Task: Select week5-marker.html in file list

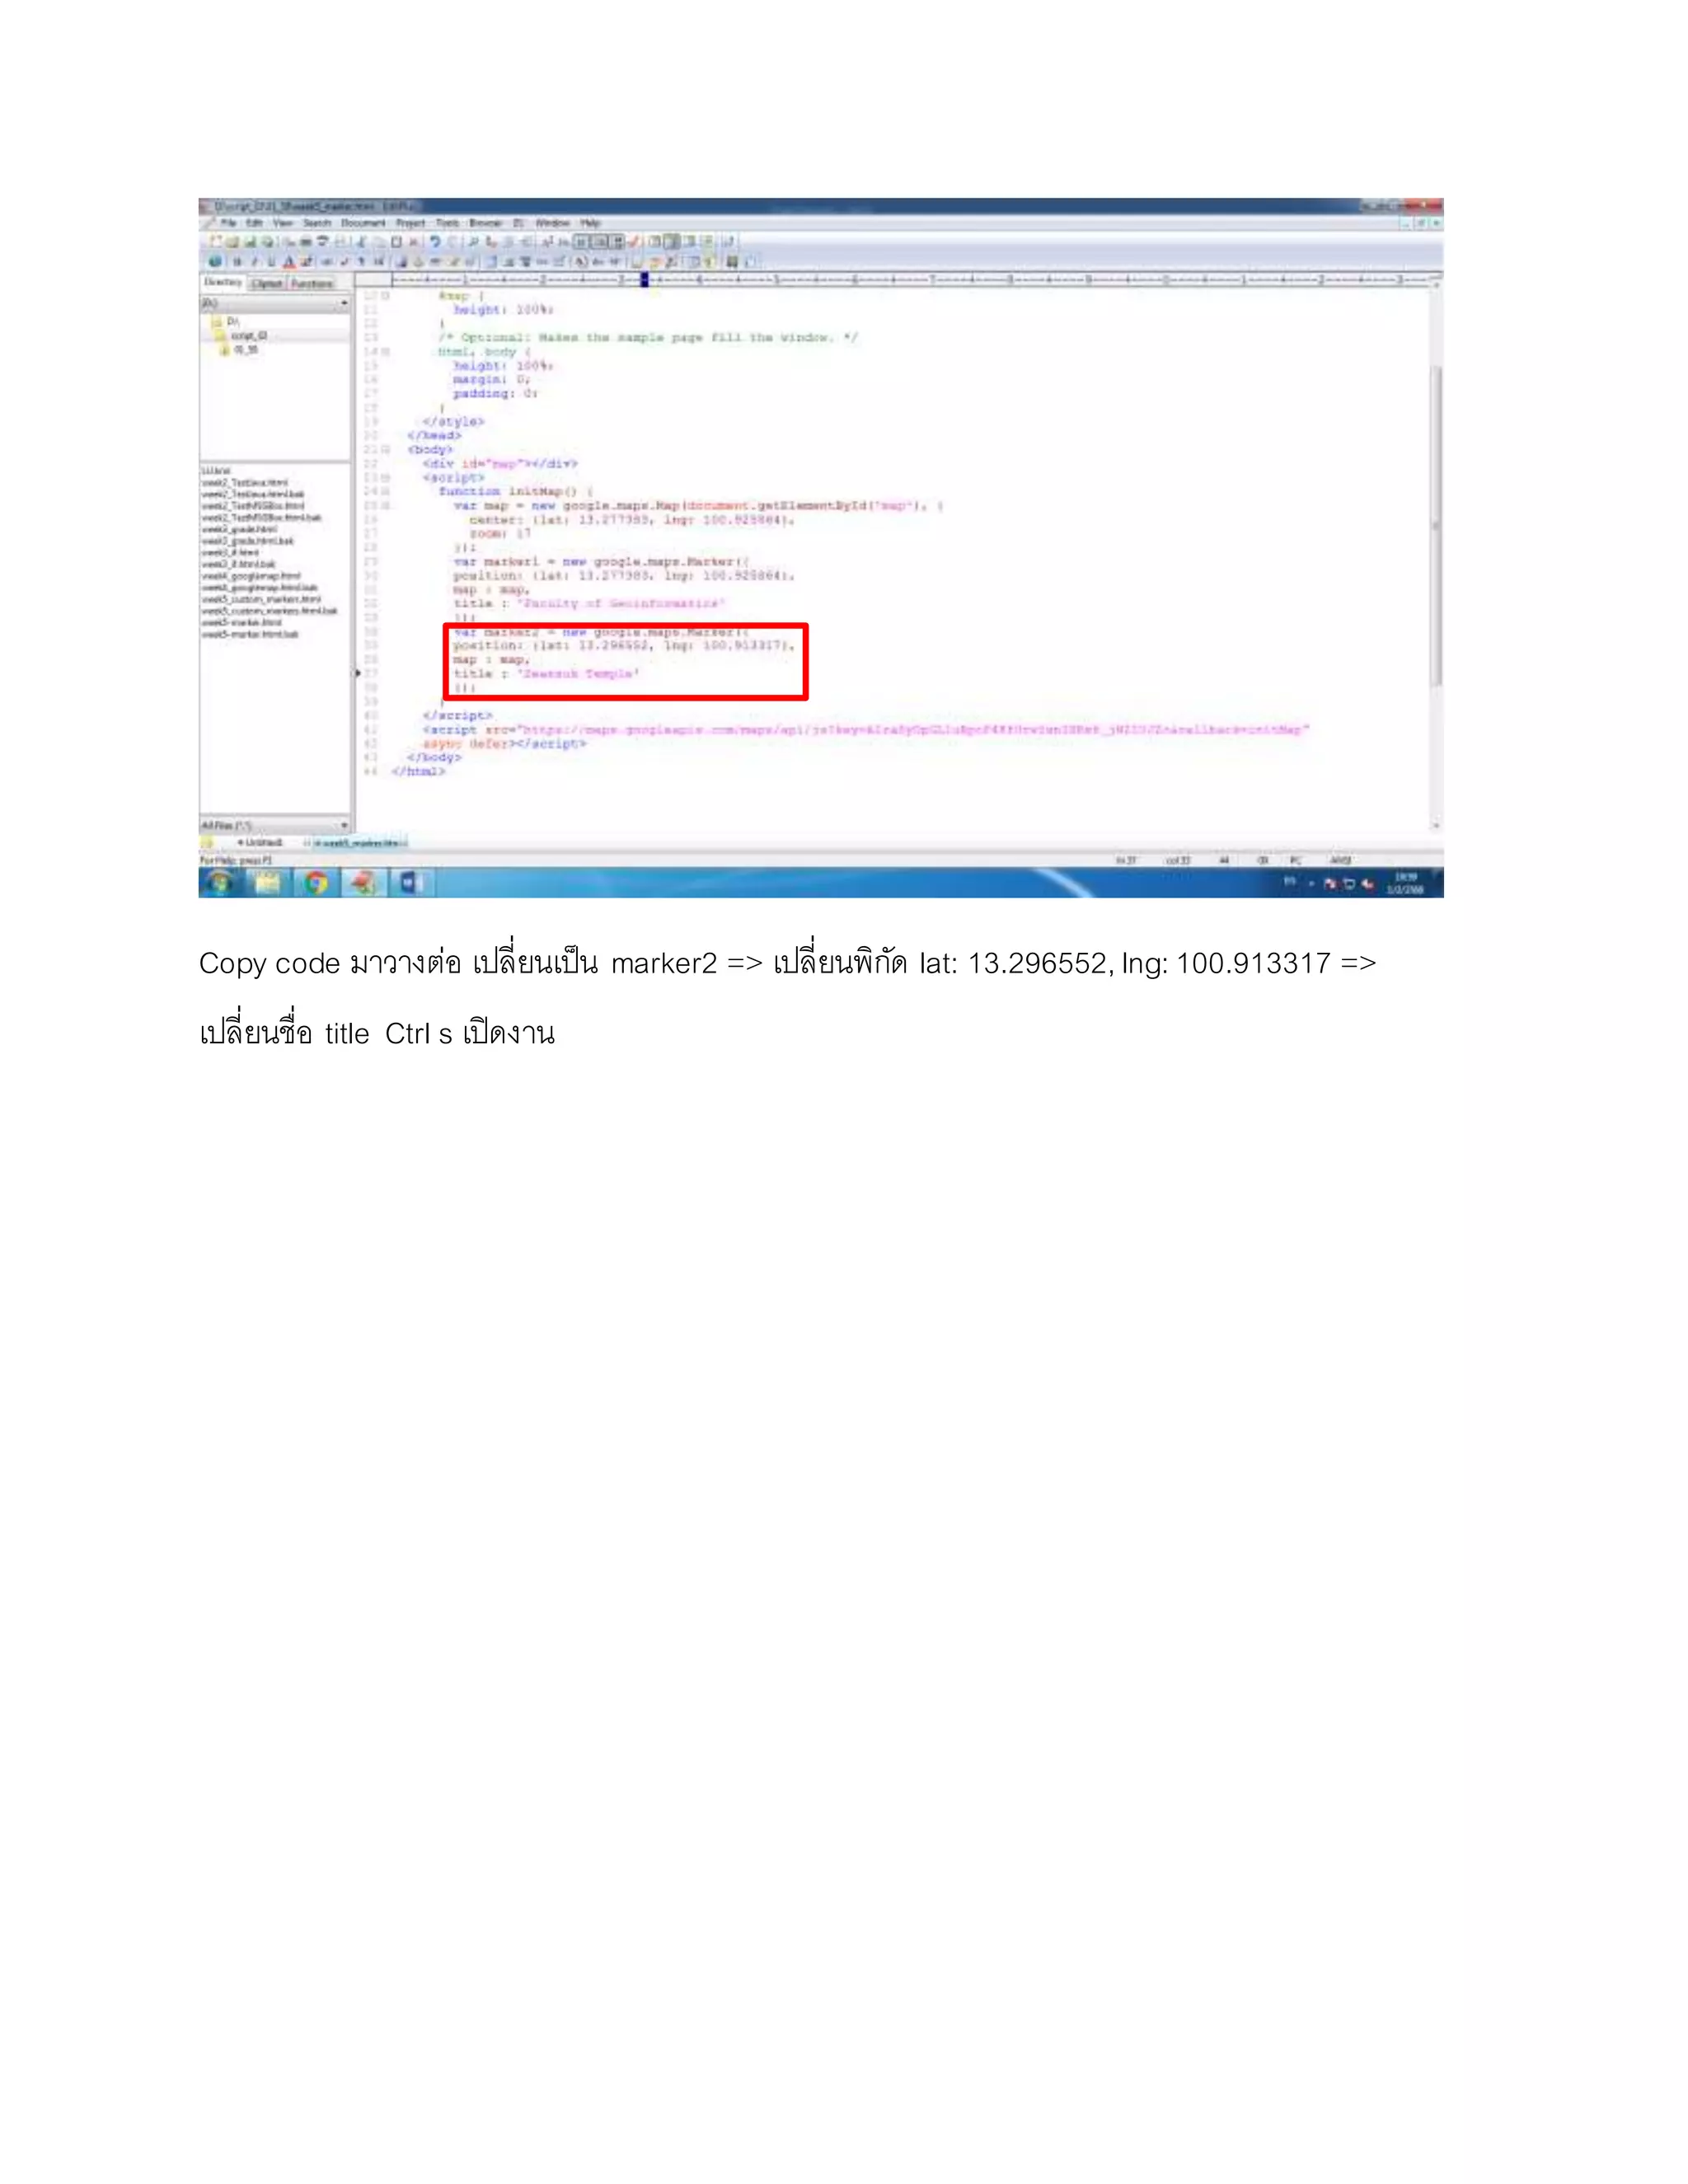Action: 241,622
